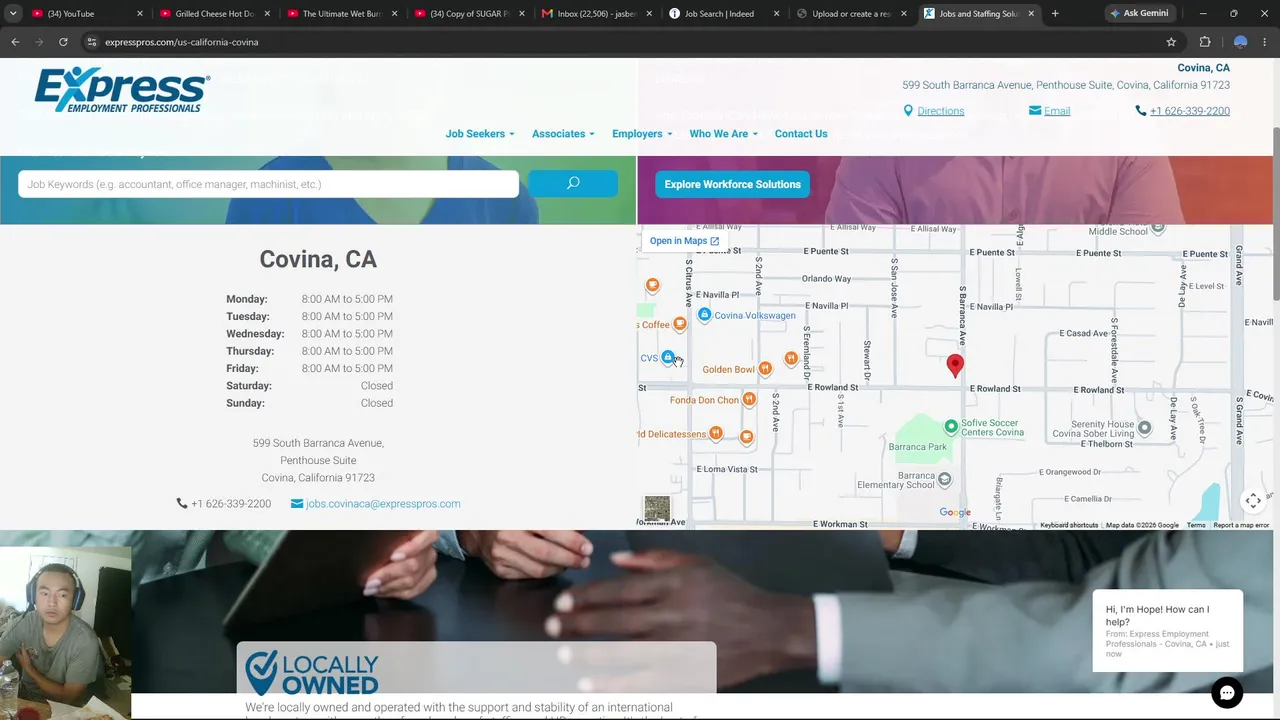Screen dimensions: 1280x720
Task: Click the "Locally Owned" badge
Action: pyautogui.click(x=312, y=673)
